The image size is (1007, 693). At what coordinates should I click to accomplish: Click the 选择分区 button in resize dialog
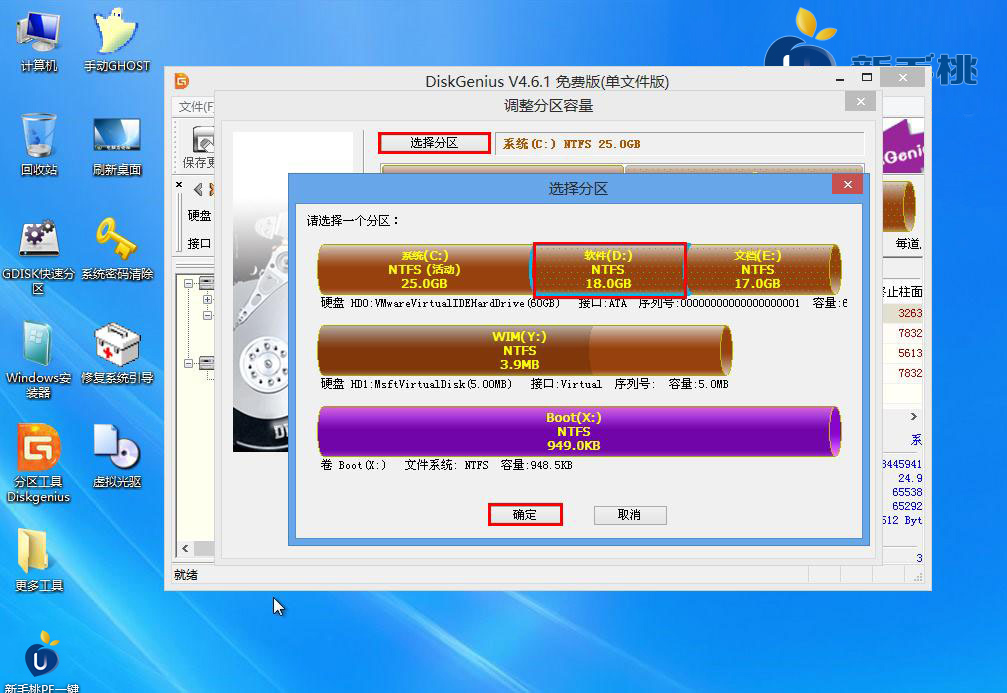pos(435,143)
